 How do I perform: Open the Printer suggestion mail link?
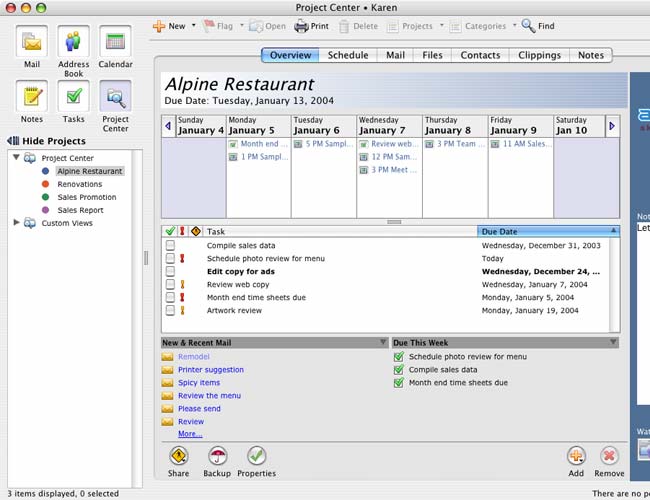click(x=210, y=370)
